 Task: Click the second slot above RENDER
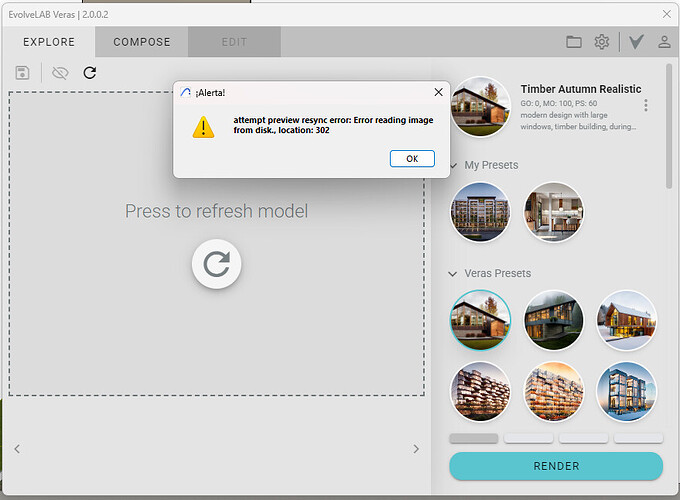point(529,438)
